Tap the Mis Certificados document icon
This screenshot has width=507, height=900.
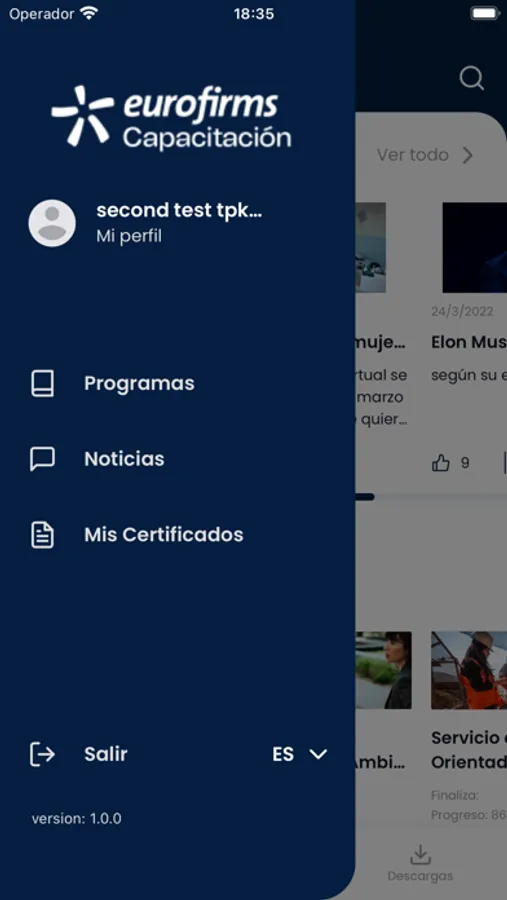pos(42,535)
